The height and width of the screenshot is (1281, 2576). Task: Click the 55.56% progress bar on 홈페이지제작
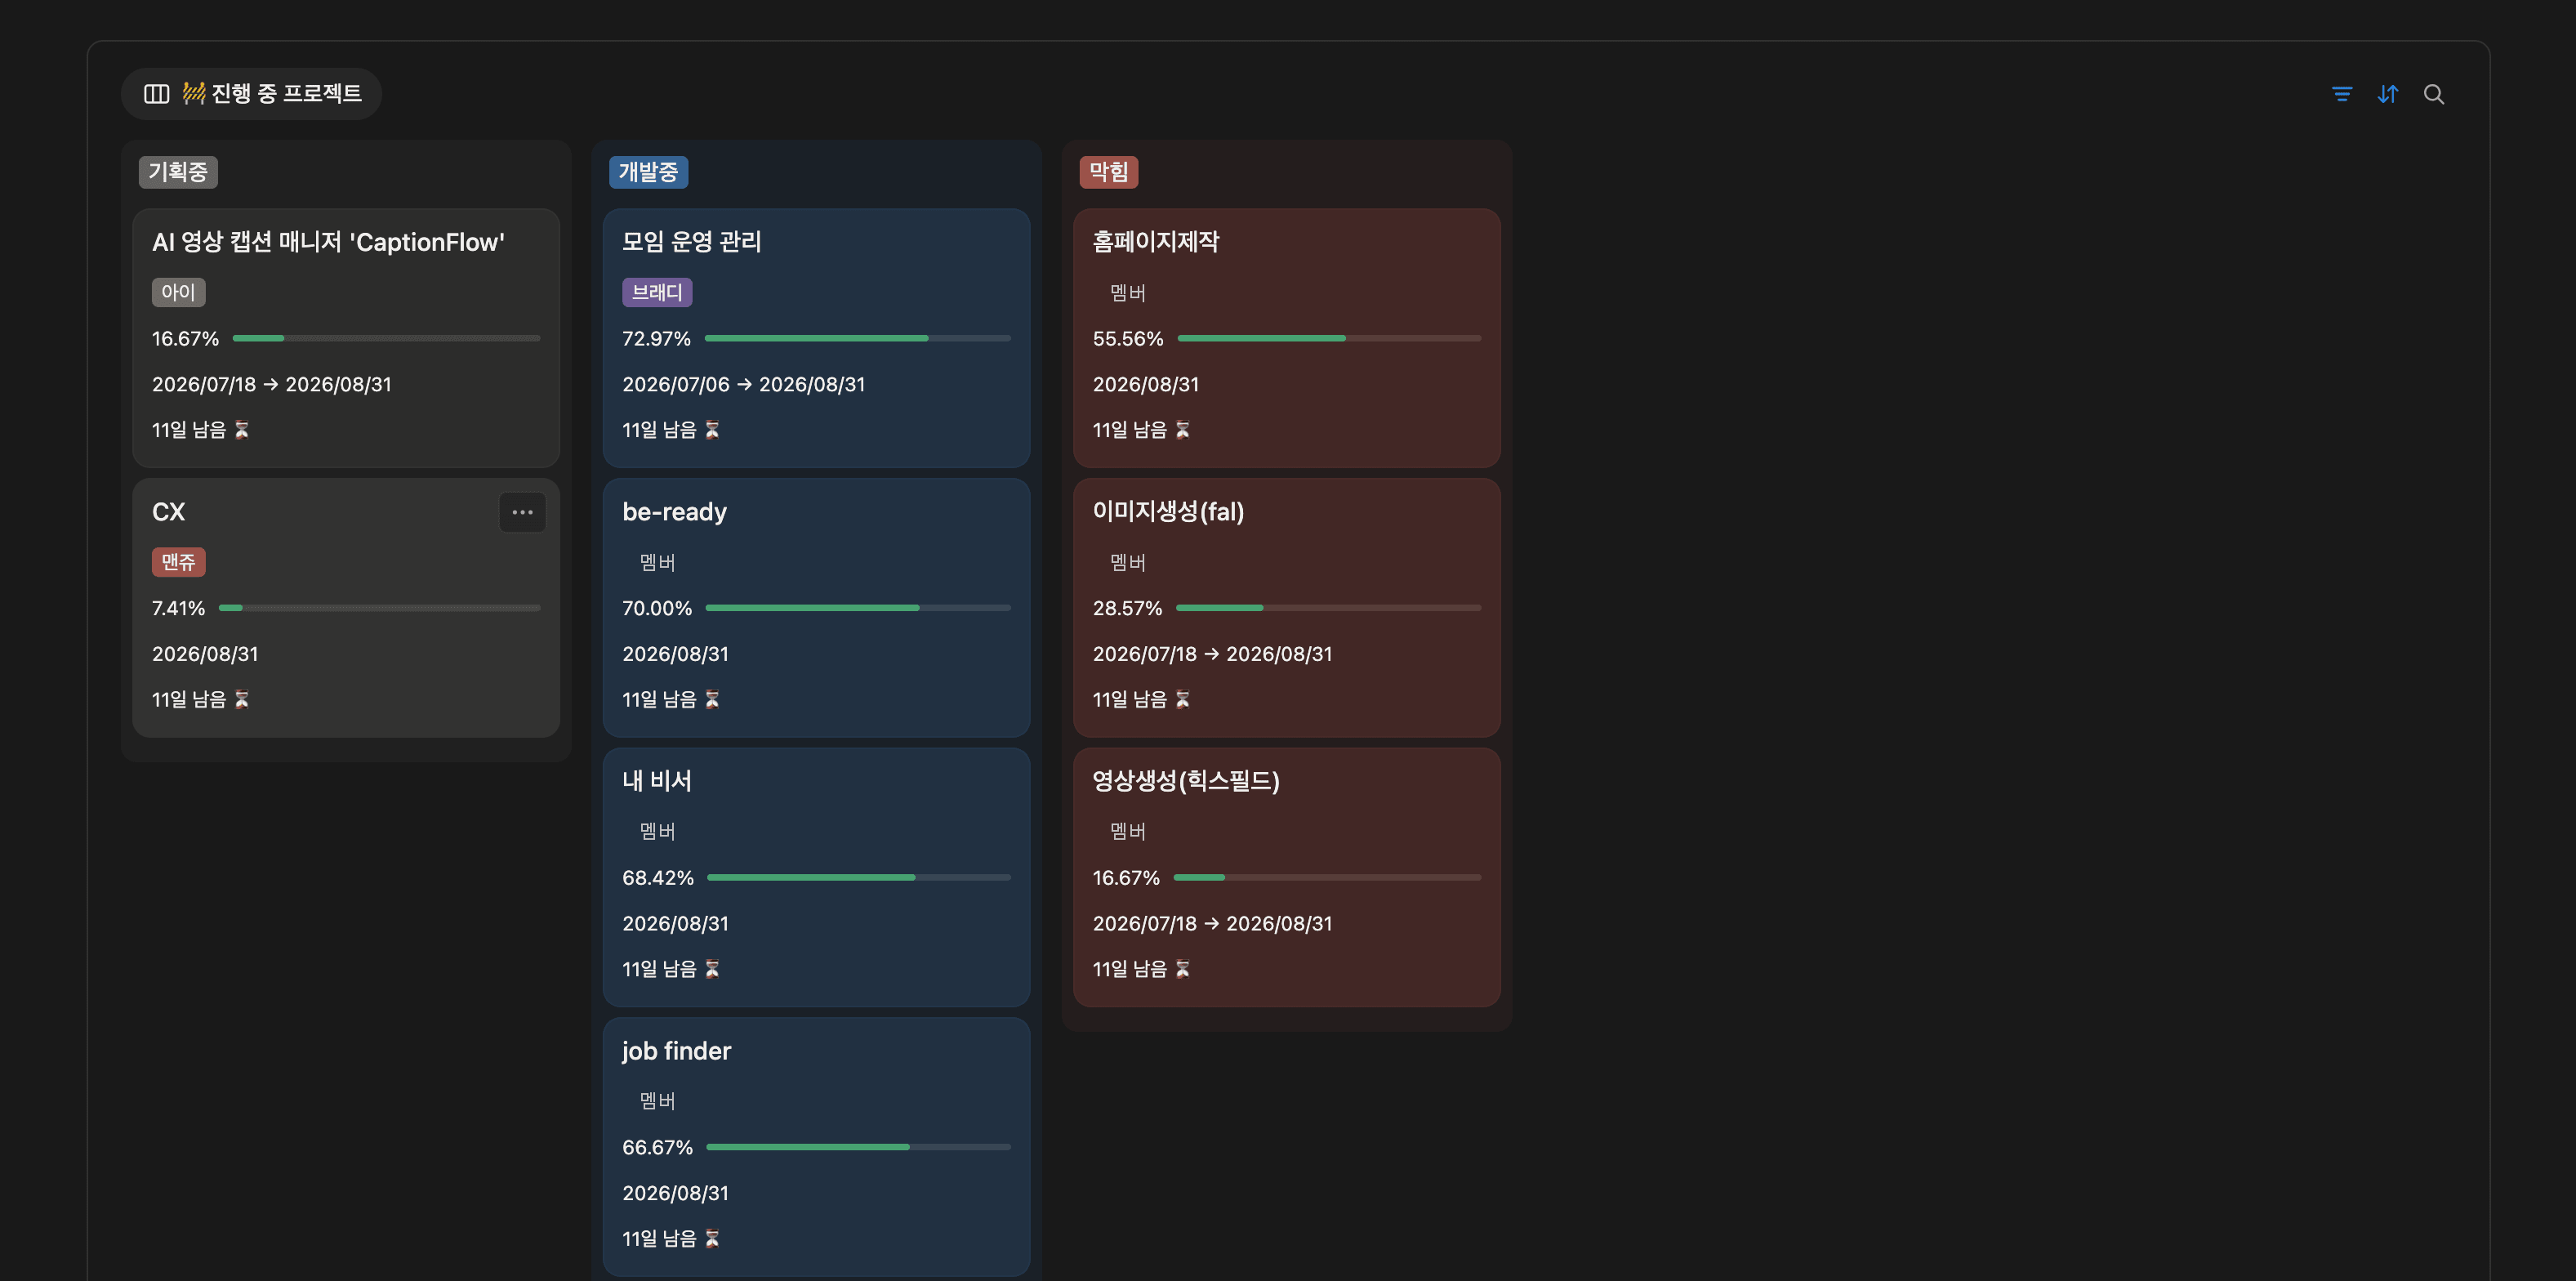[x=1329, y=338]
